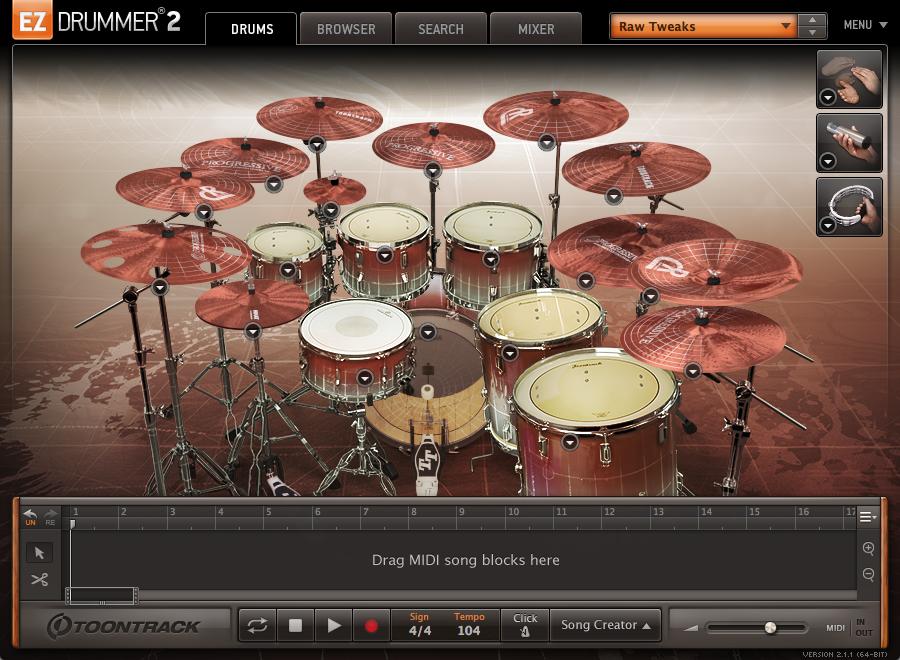900x660 pixels.
Task: Switch to the Browser tab
Action: (x=346, y=29)
